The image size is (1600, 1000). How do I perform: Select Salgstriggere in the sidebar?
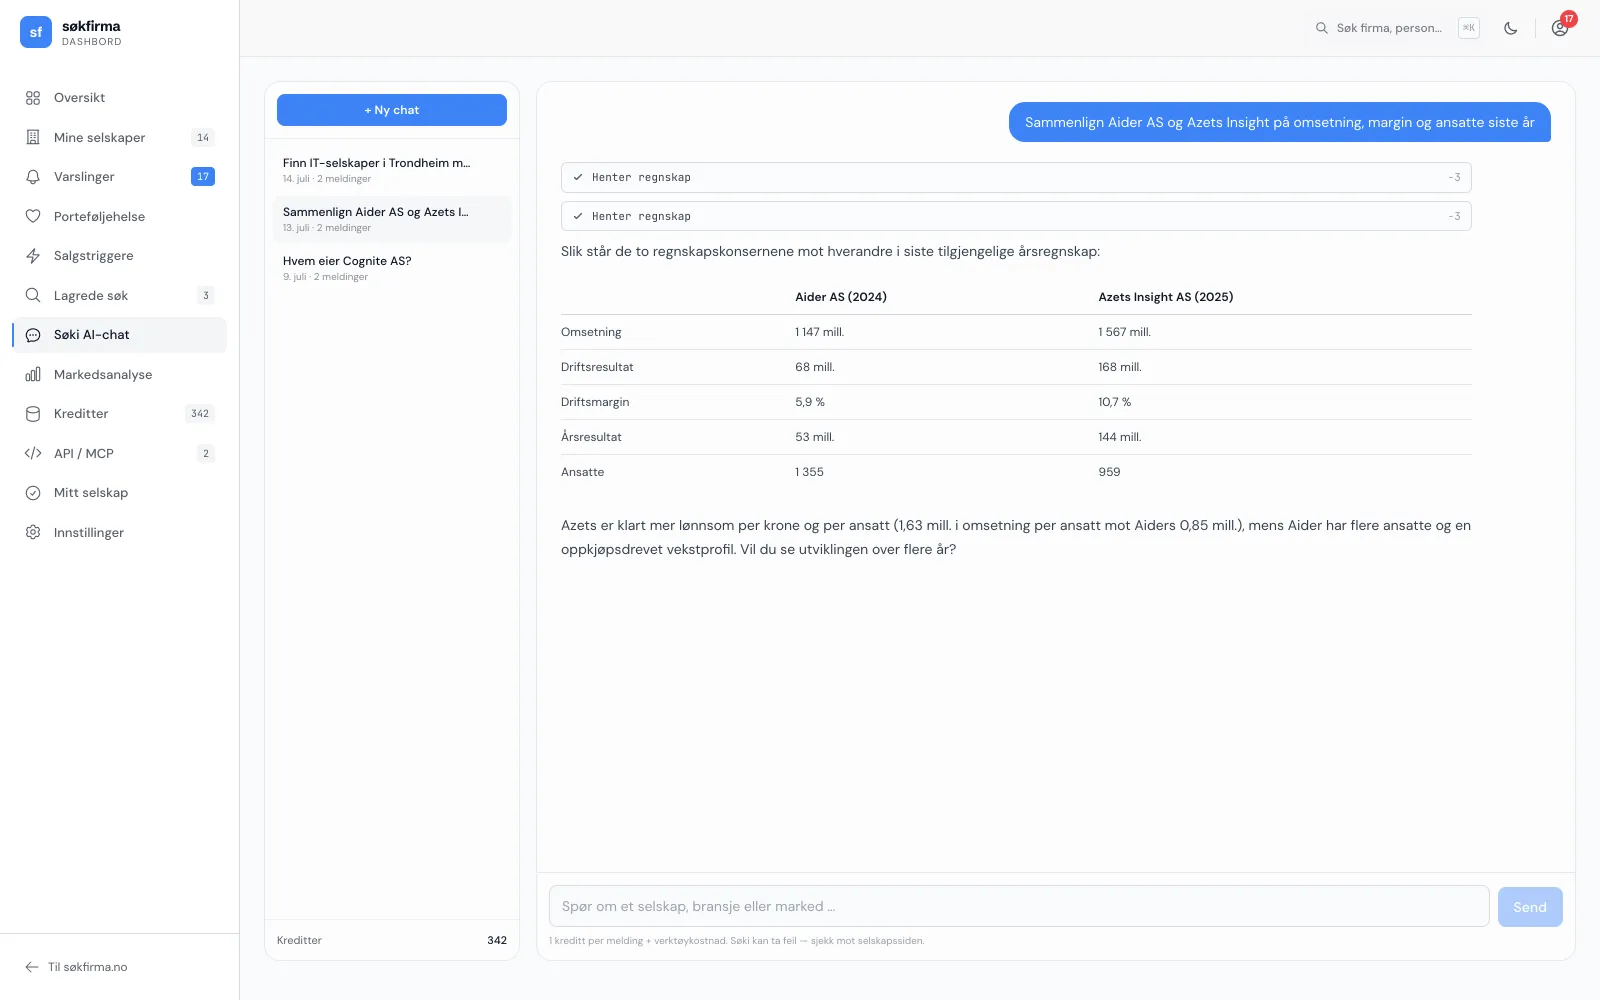tap(120, 256)
